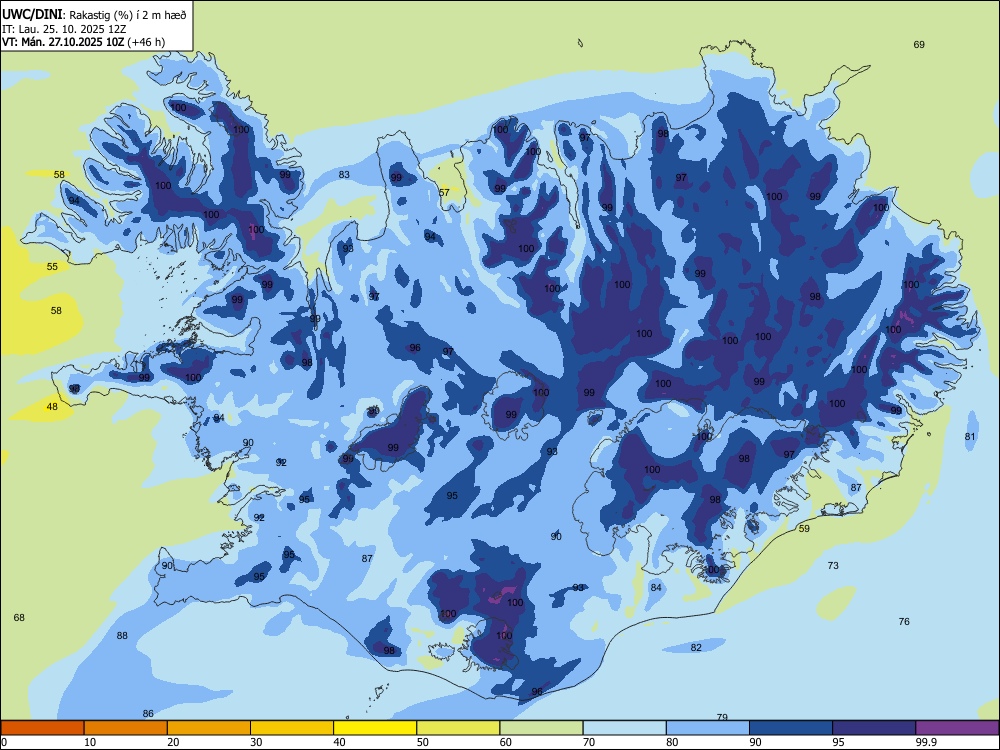Click the '88' value offshore southwest

[x=122, y=636]
